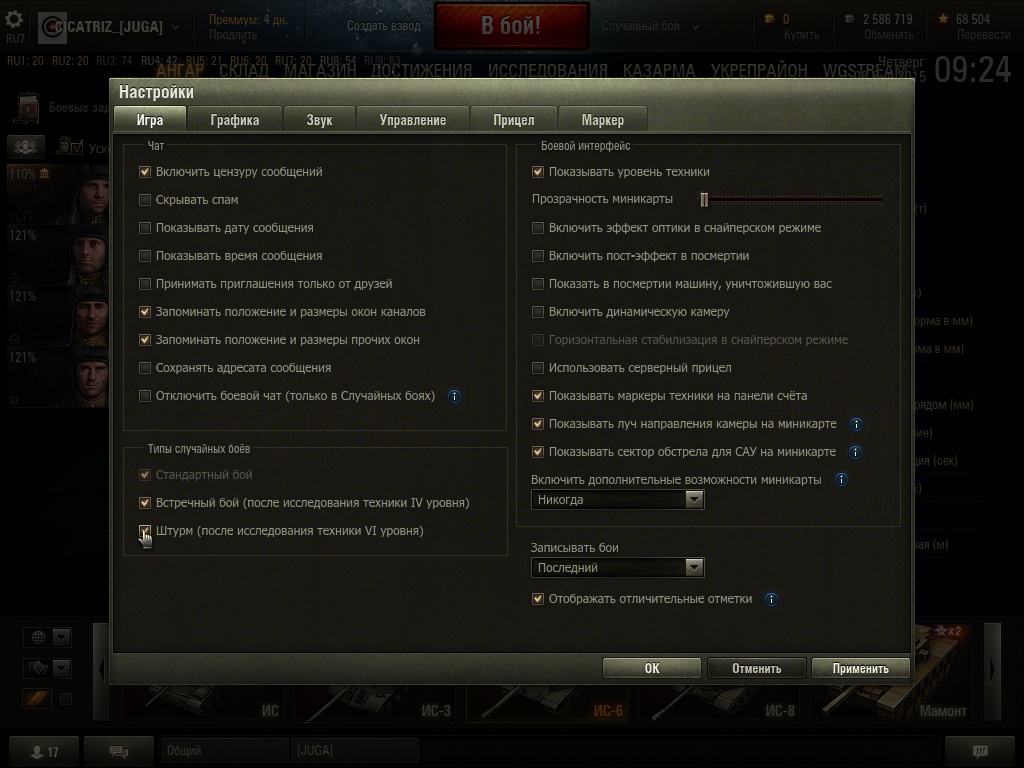Click the Отменить button

coord(756,668)
